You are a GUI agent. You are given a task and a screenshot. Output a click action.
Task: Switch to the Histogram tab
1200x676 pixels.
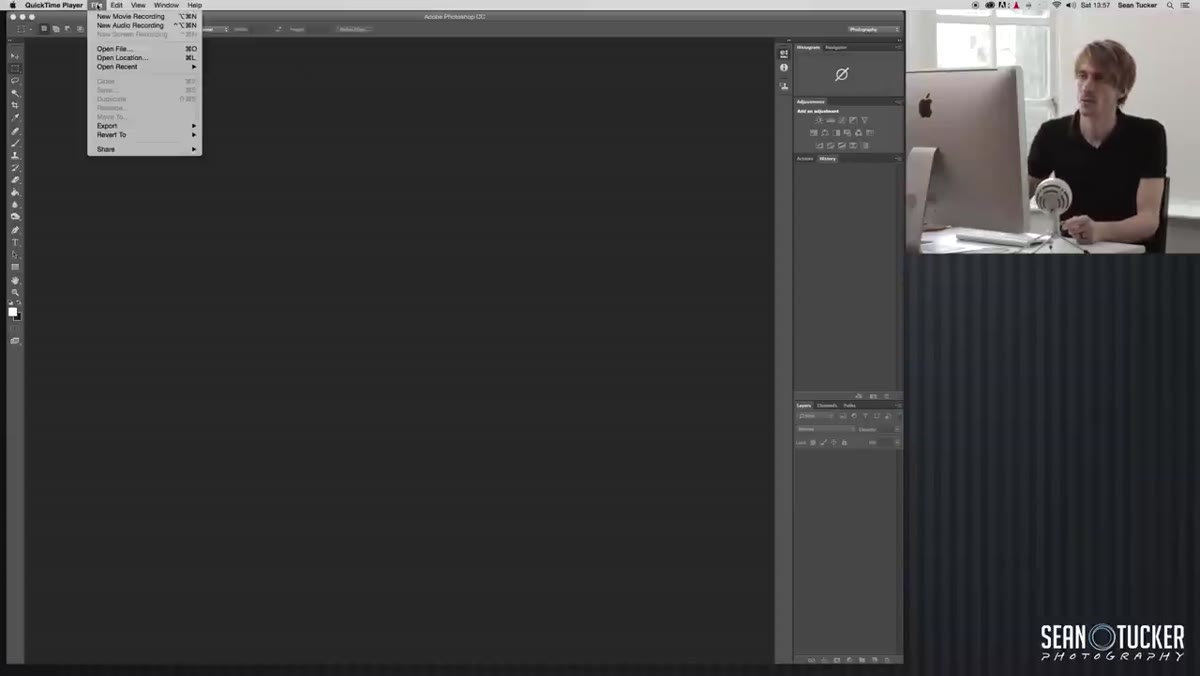808,47
